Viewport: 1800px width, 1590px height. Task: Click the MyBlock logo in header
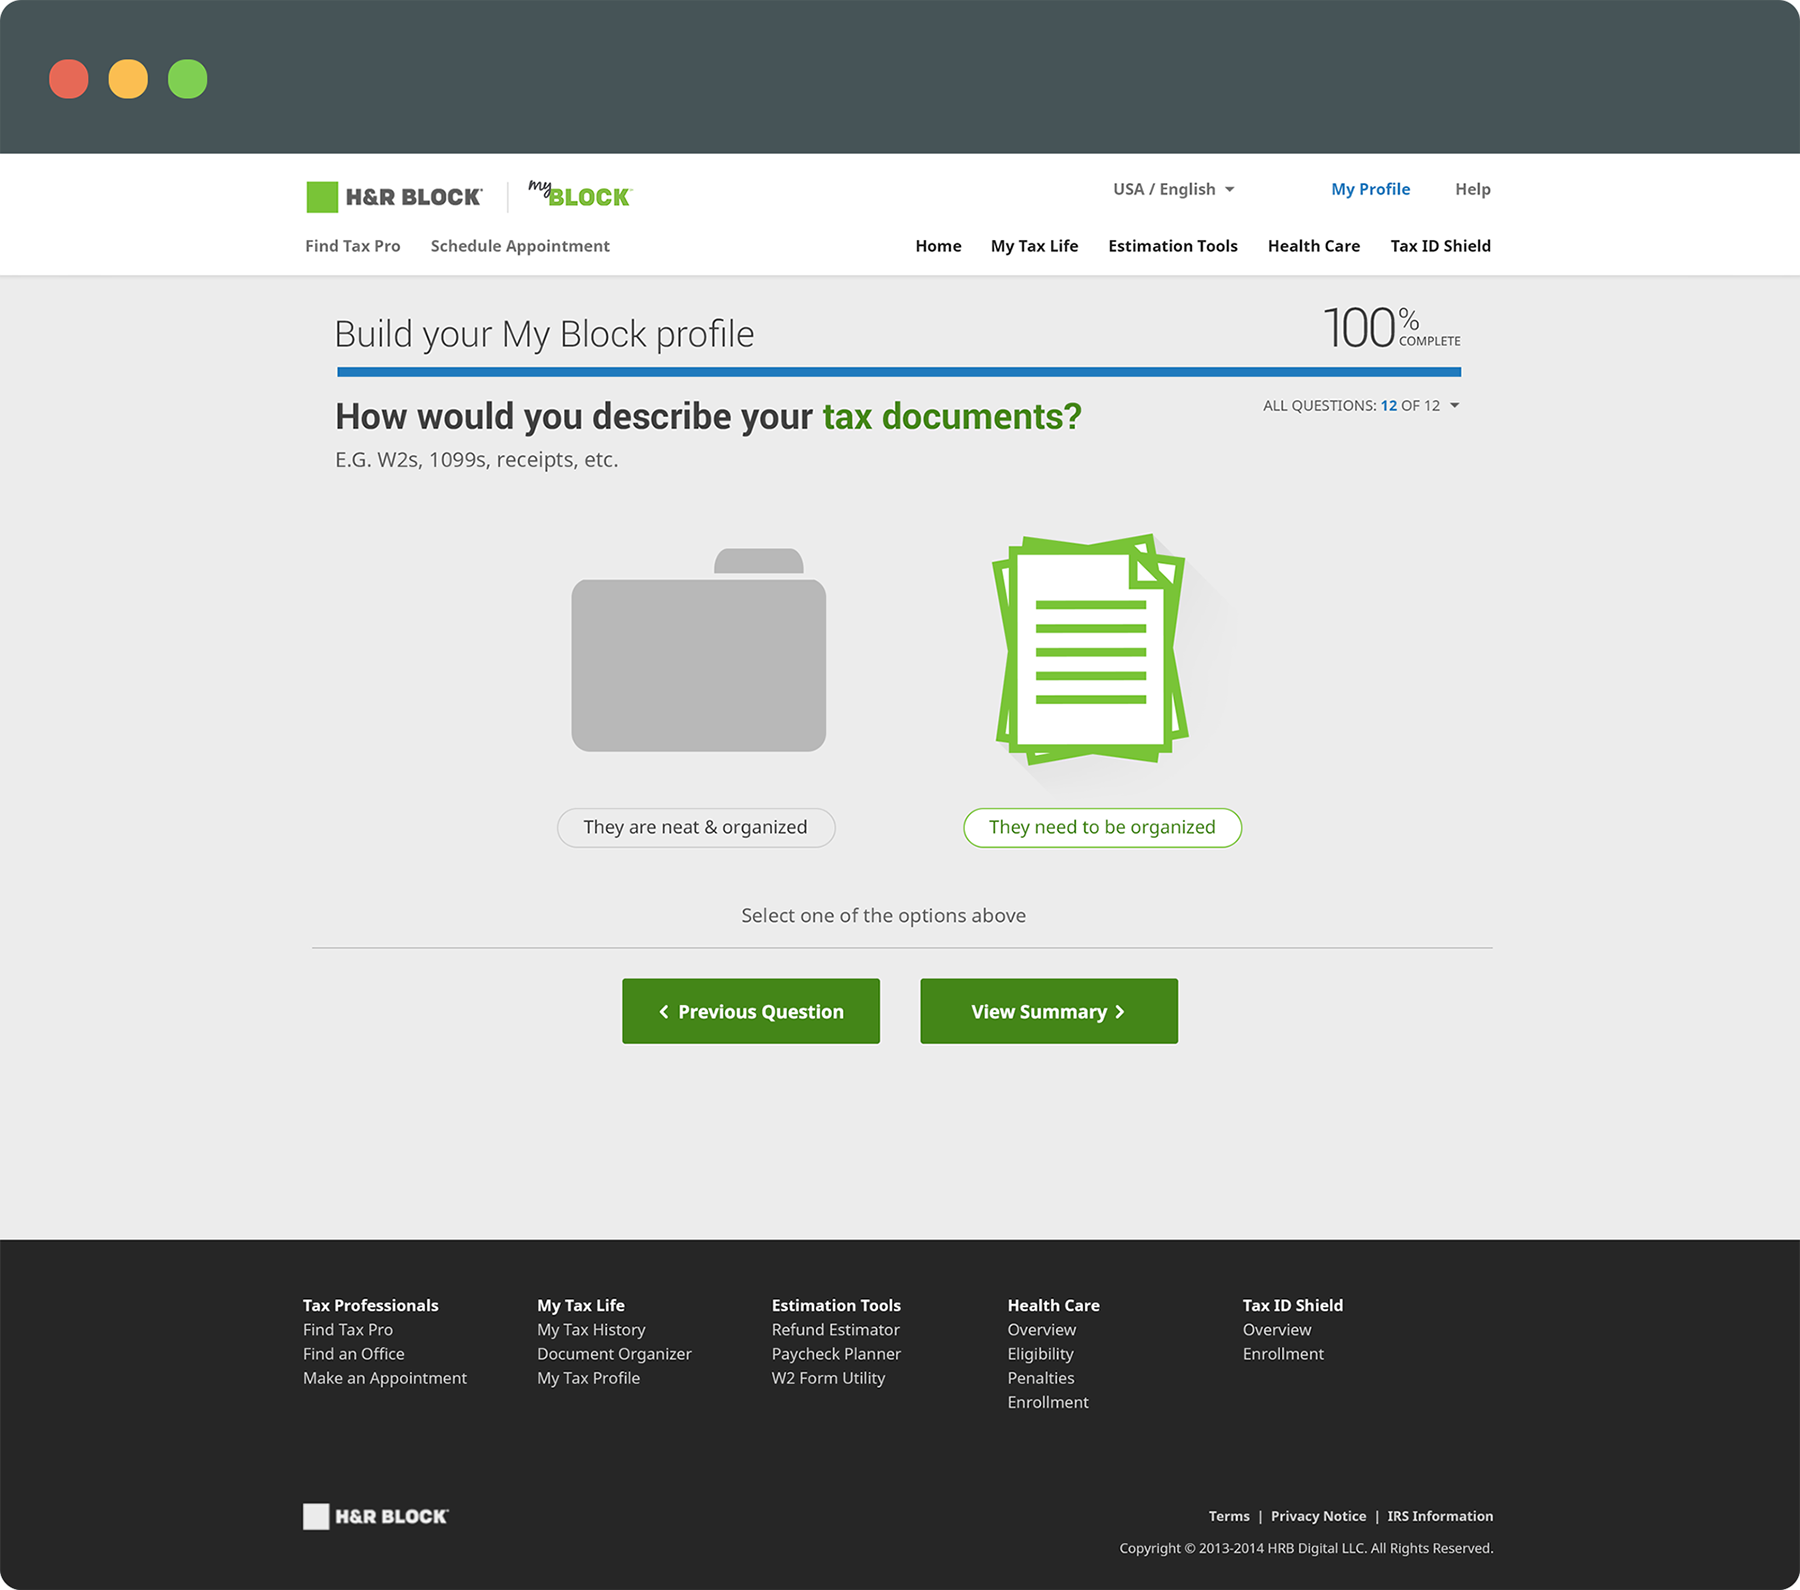pos(580,195)
